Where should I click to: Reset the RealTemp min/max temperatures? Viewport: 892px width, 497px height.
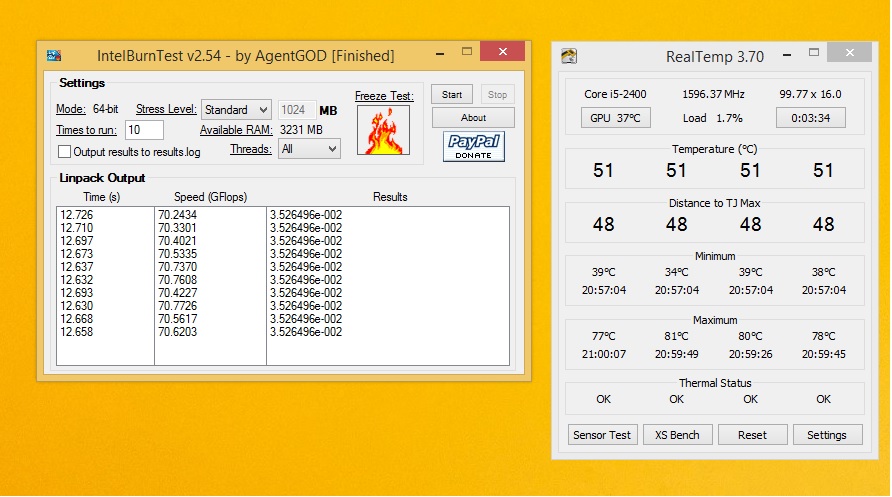click(x=752, y=435)
